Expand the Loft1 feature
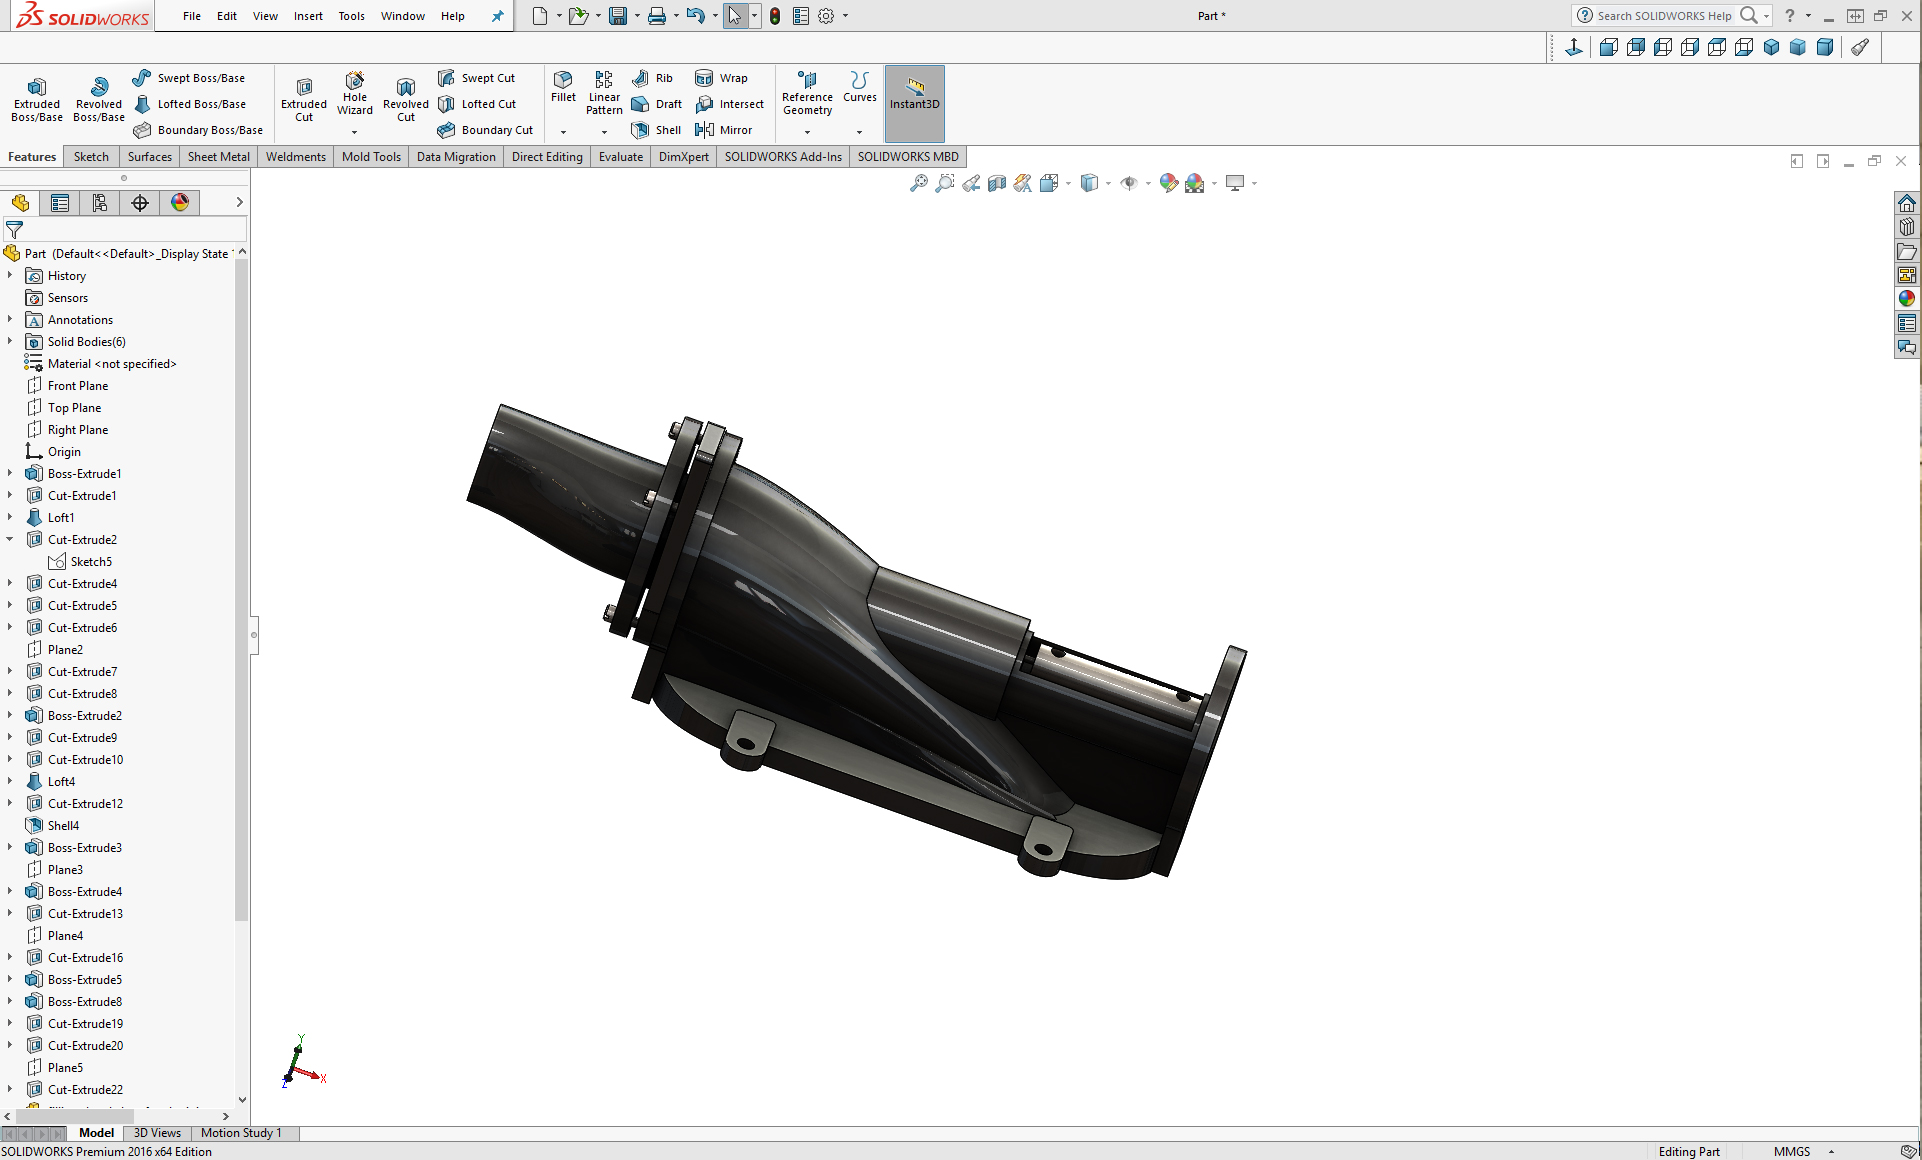 [x=10, y=517]
